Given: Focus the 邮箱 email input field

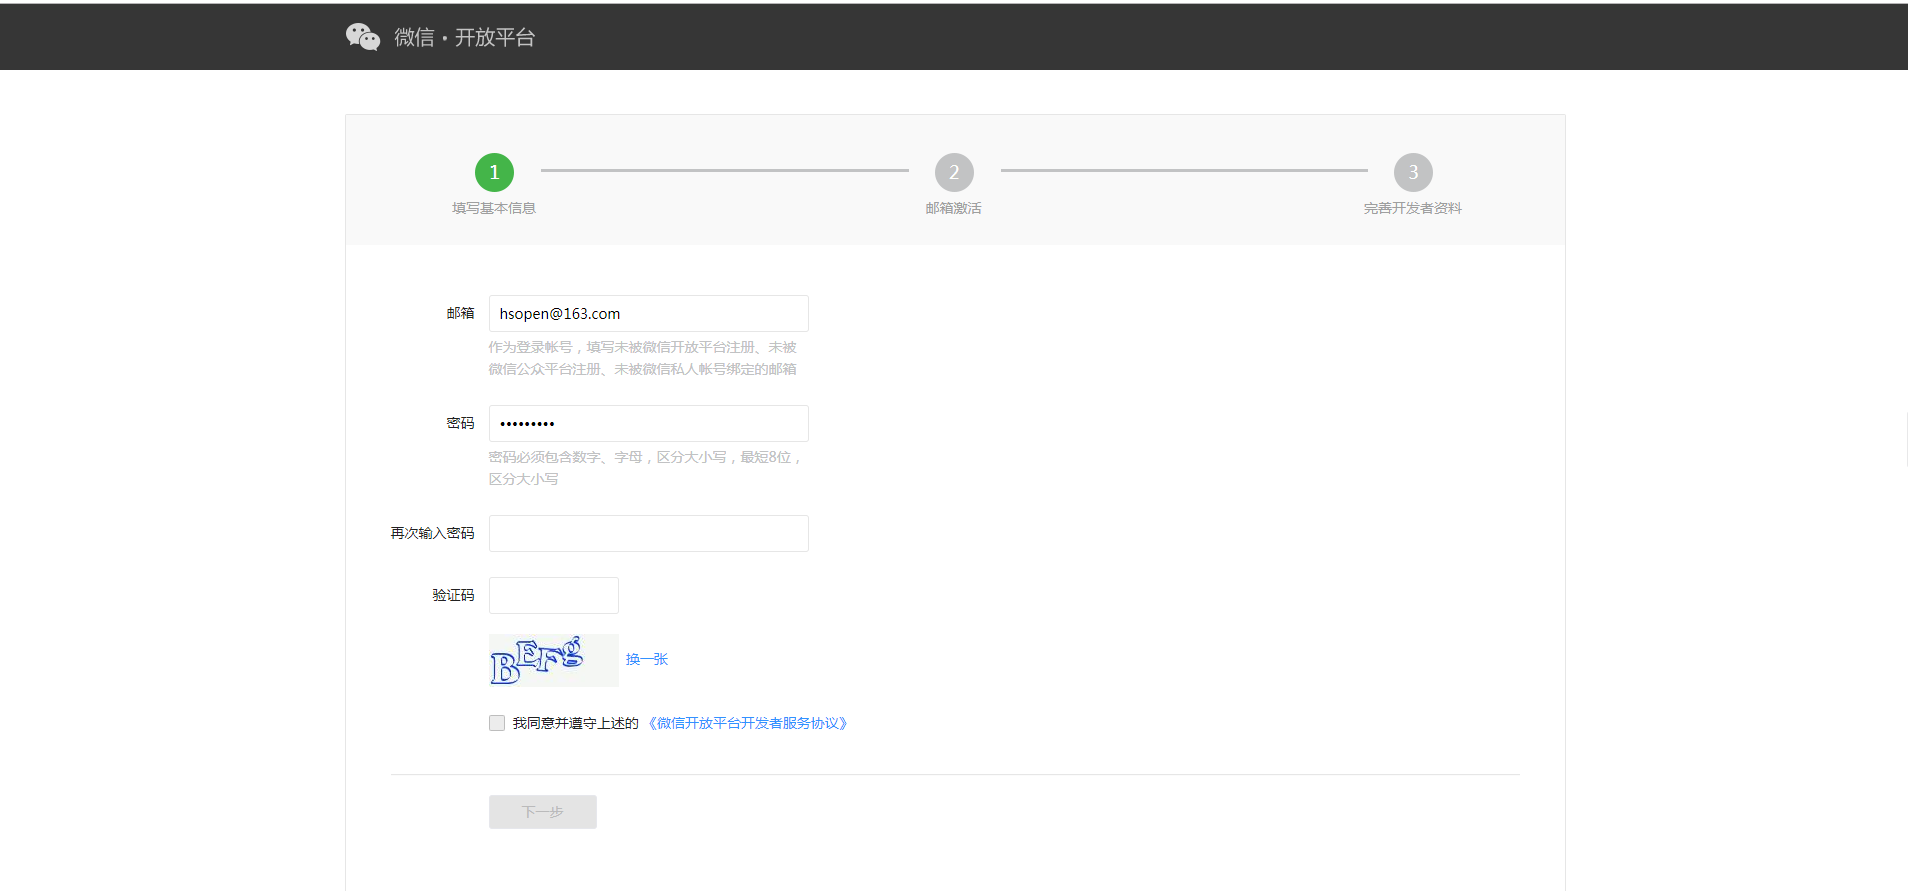Looking at the screenshot, I should pyautogui.click(x=648, y=313).
